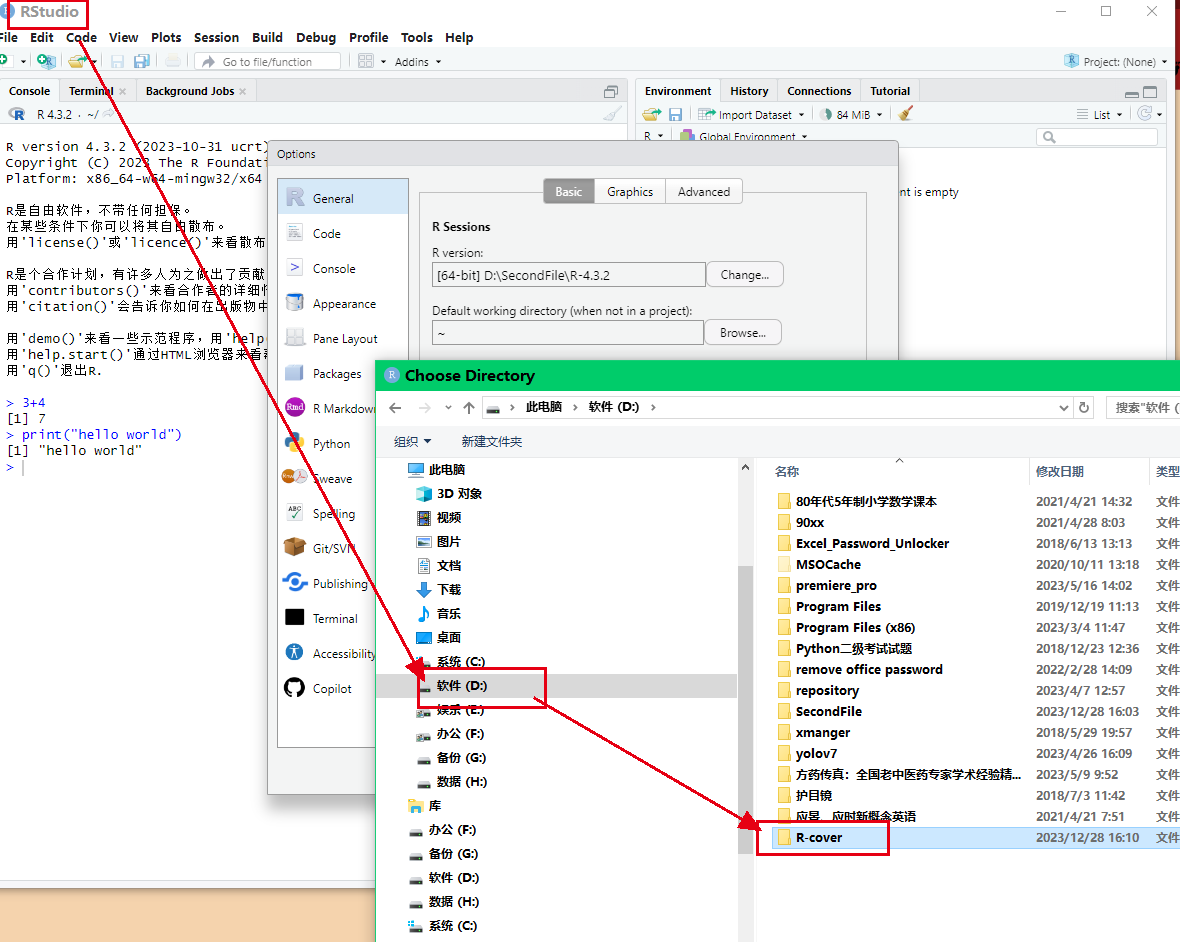Screen dimensions: 1180x942
Task: Close the Terminal tab
Action: click(122, 91)
